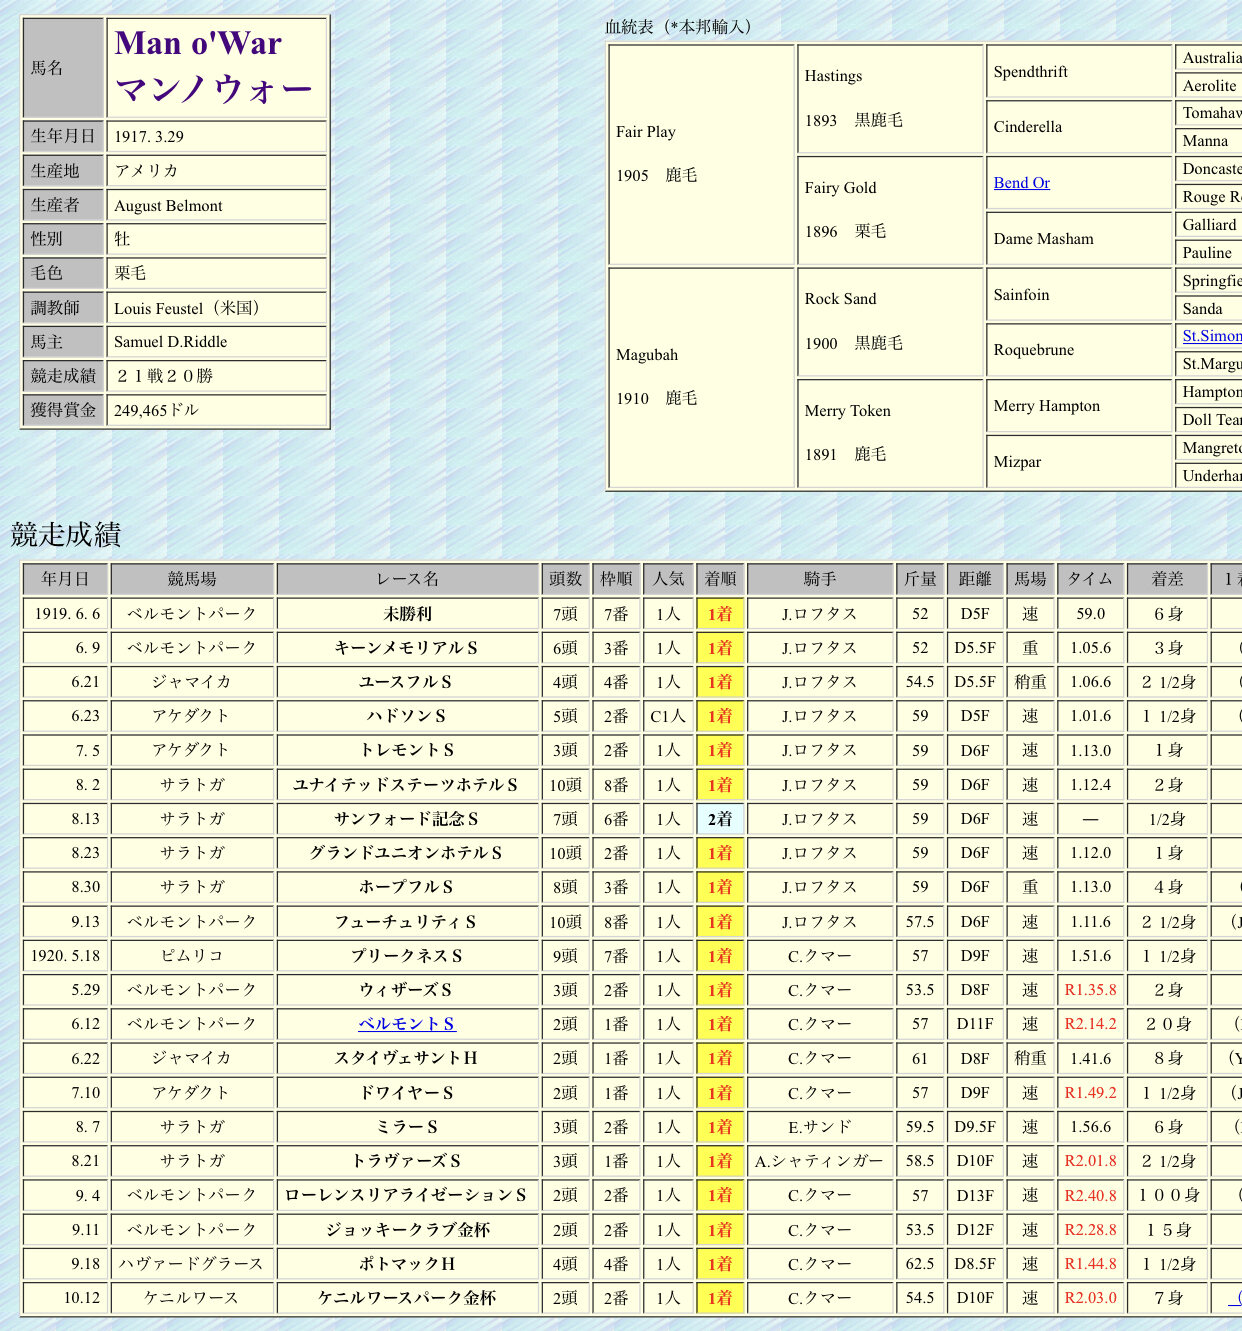Click ユナイテッドステーツホテルS race name
Screen dimensions: 1242x1331
(407, 785)
